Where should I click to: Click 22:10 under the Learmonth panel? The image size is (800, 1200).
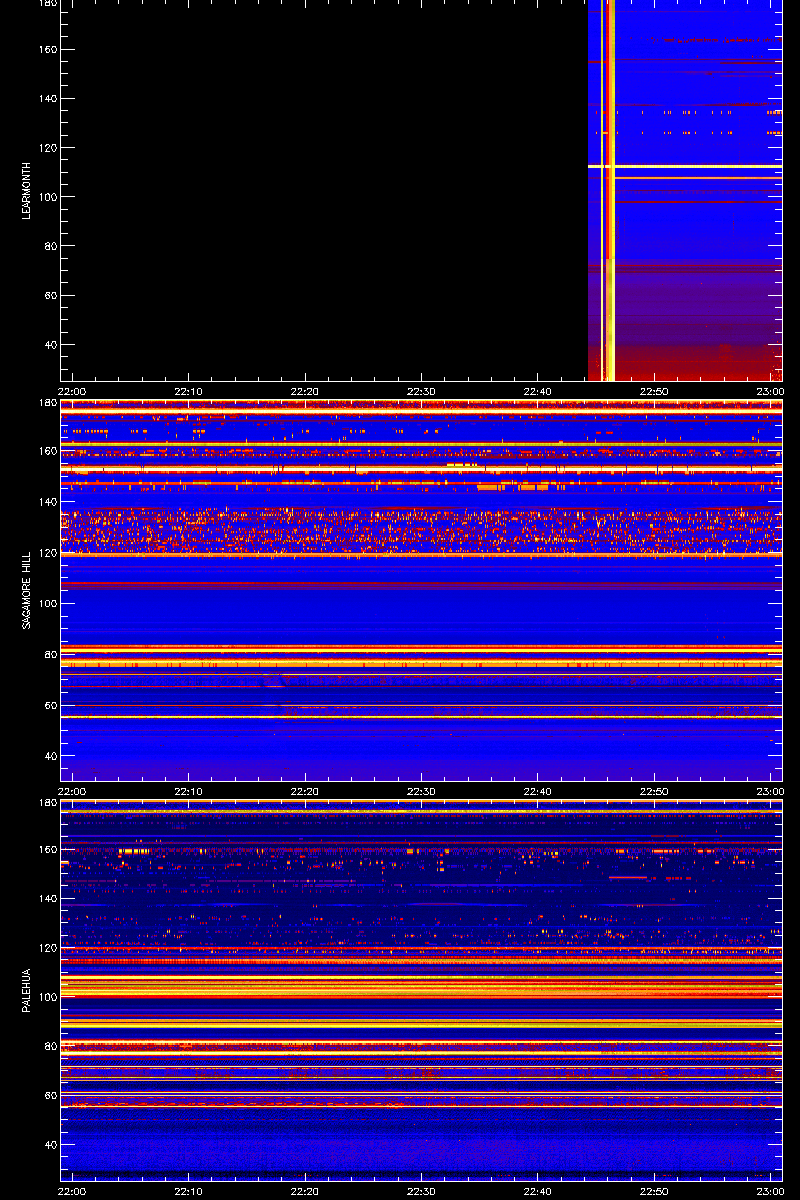[x=189, y=391]
